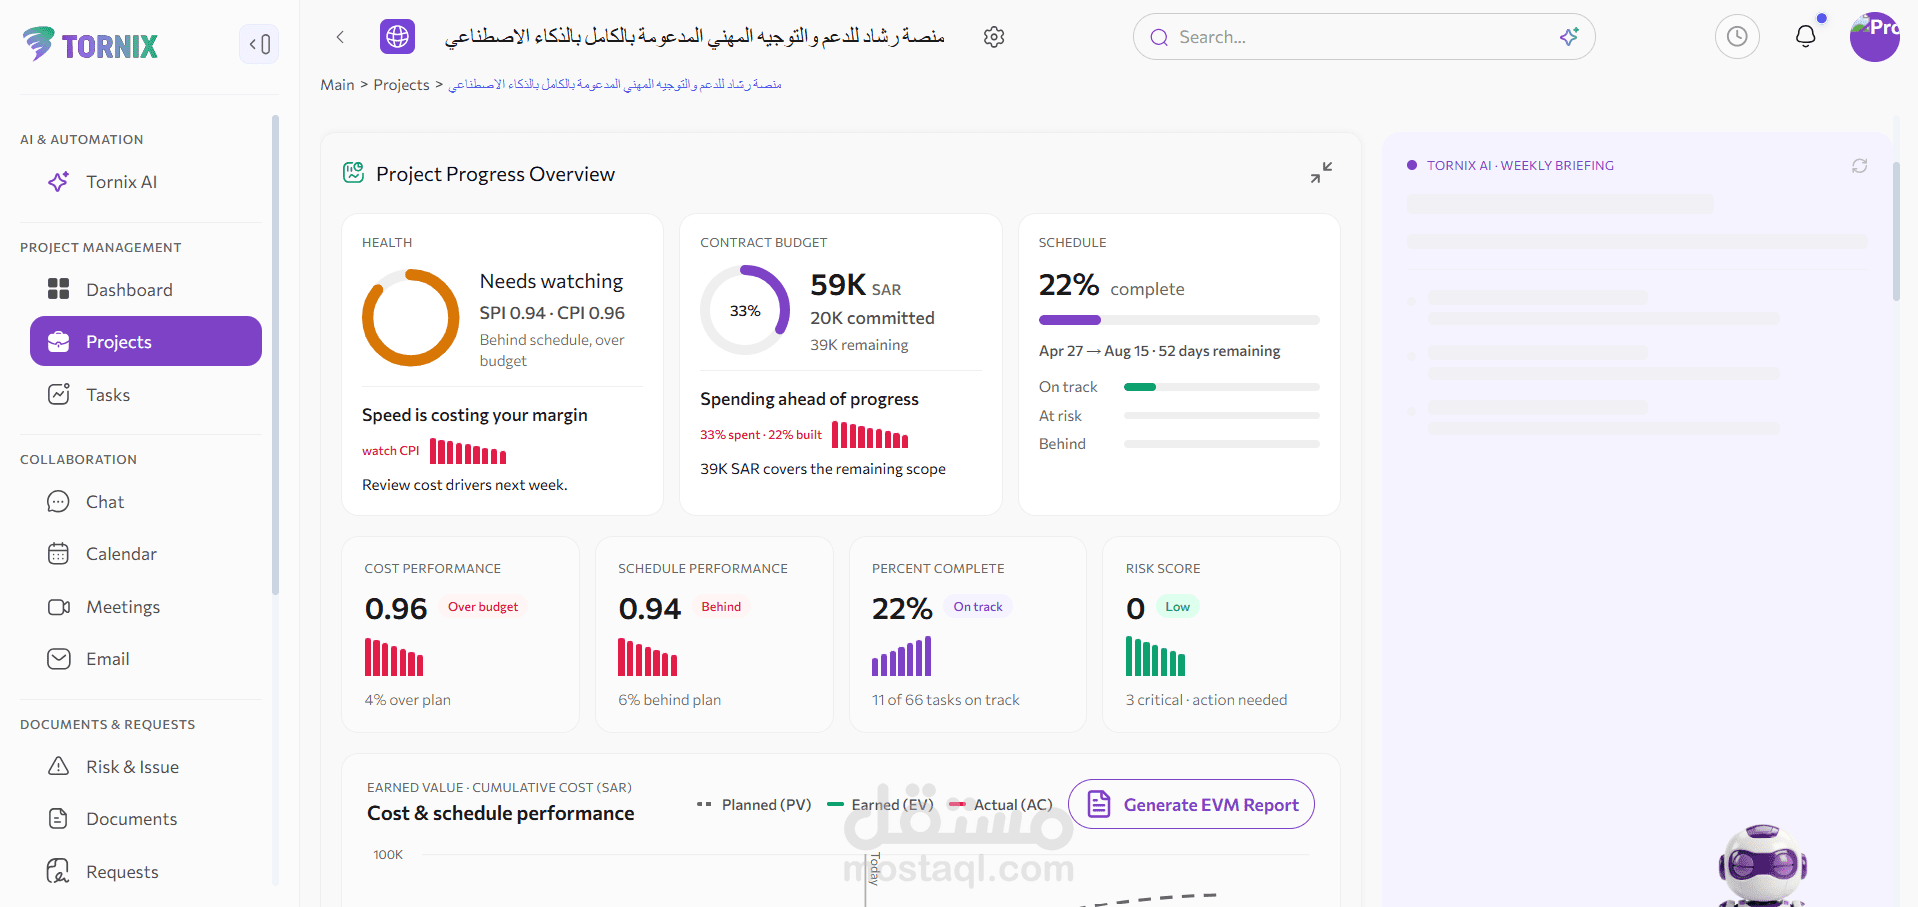Open Documents in sidebar
The image size is (1918, 907).
(146, 819)
